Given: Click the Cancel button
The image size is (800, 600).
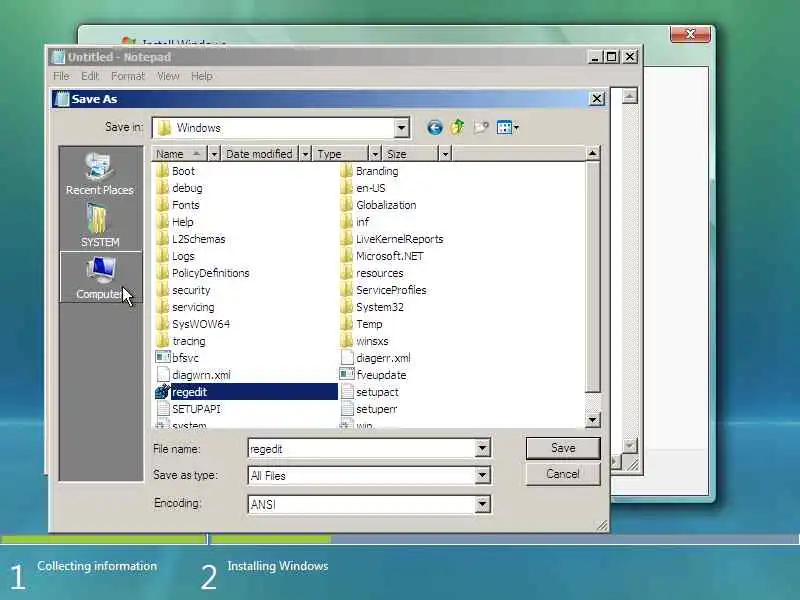Looking at the screenshot, I should 563,474.
